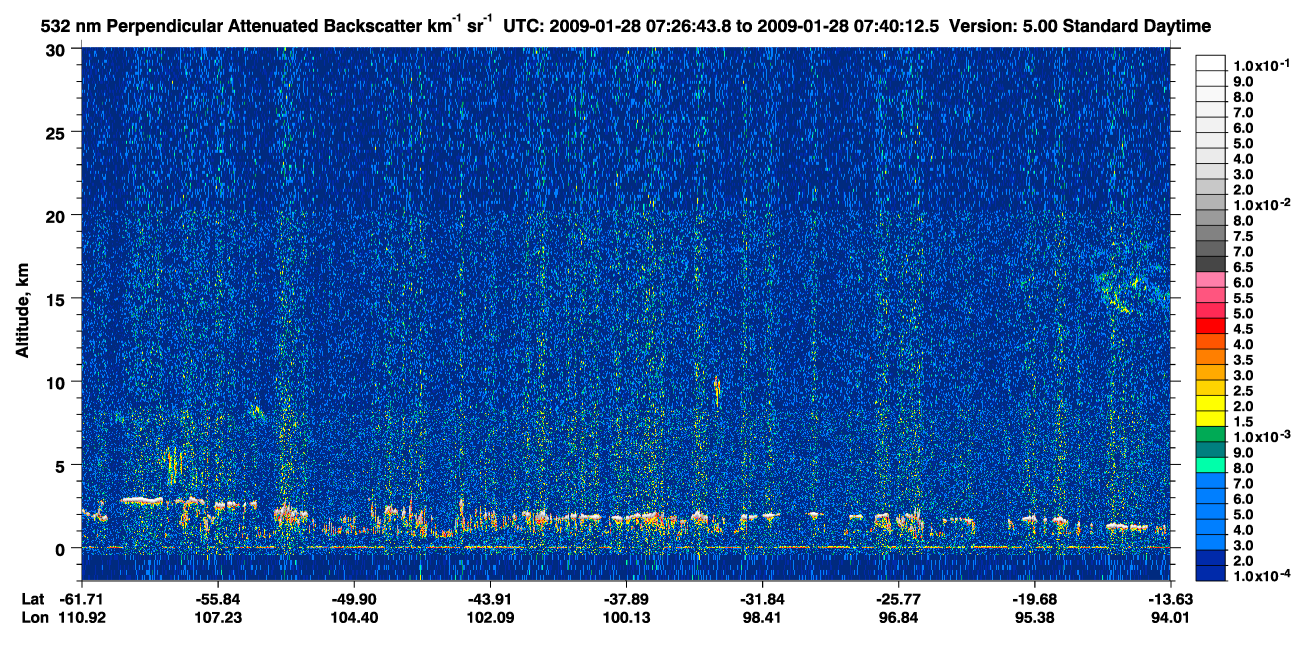Click the longitude value '100.13'
The image size is (1300, 667).
(626, 617)
